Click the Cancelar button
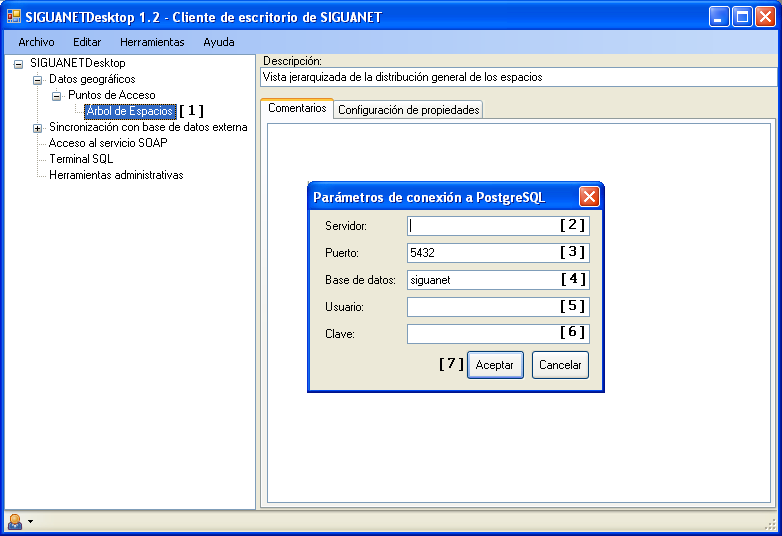Viewport: 782px width, 536px height. pyautogui.click(x=560, y=365)
